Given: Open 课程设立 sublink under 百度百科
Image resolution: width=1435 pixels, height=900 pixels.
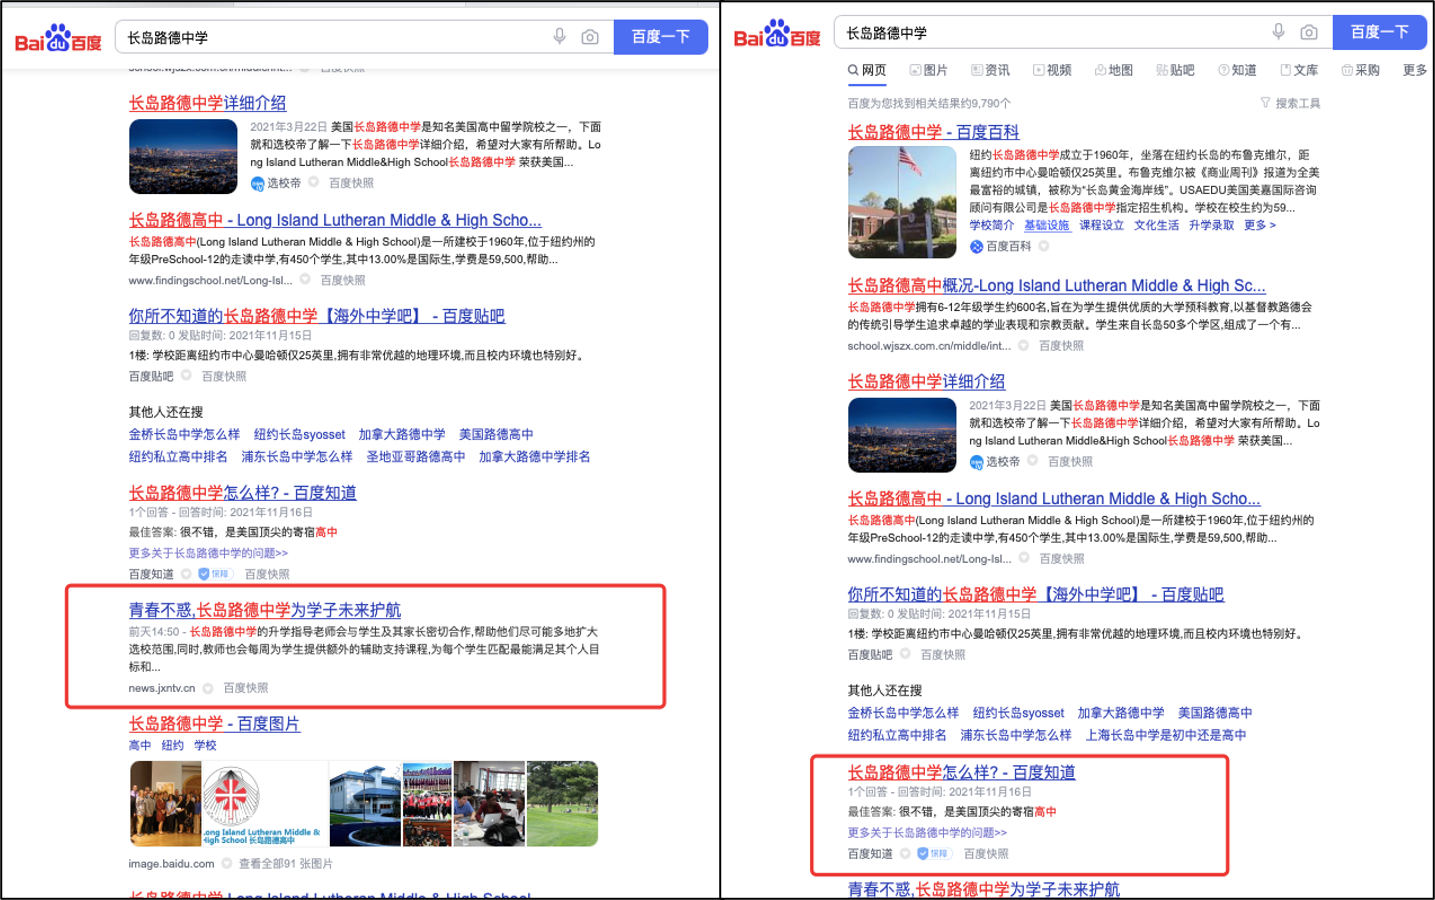Looking at the screenshot, I should click(x=1101, y=226).
